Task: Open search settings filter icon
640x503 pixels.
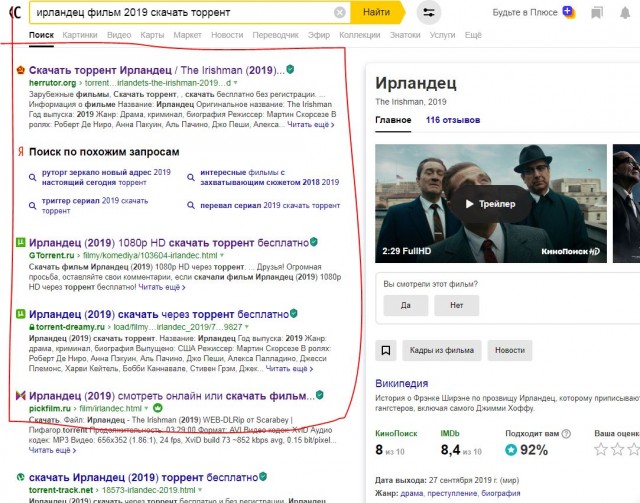Action: 429,13
